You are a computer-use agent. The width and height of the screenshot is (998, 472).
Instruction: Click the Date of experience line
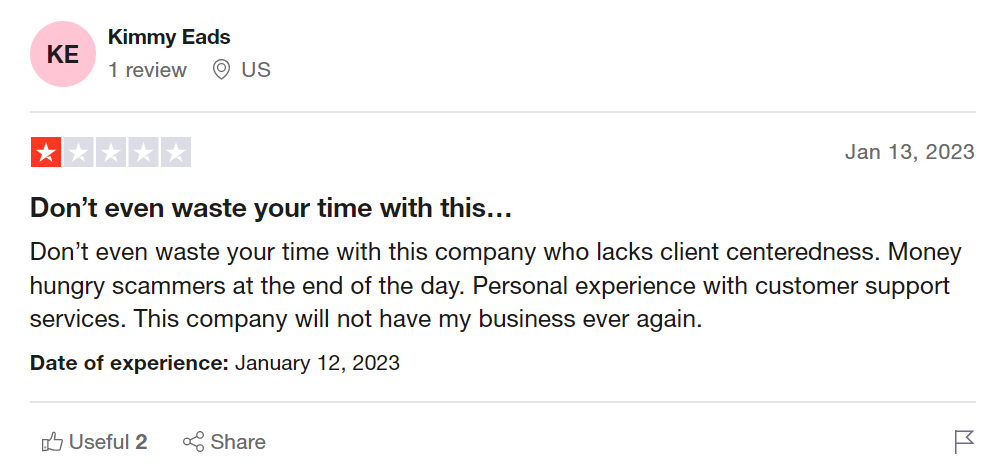[214, 363]
